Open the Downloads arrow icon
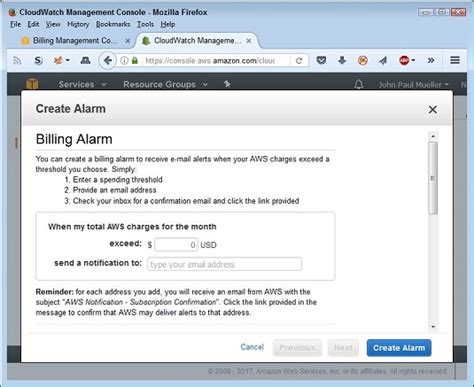The height and width of the screenshot is (387, 474). pos(342,60)
